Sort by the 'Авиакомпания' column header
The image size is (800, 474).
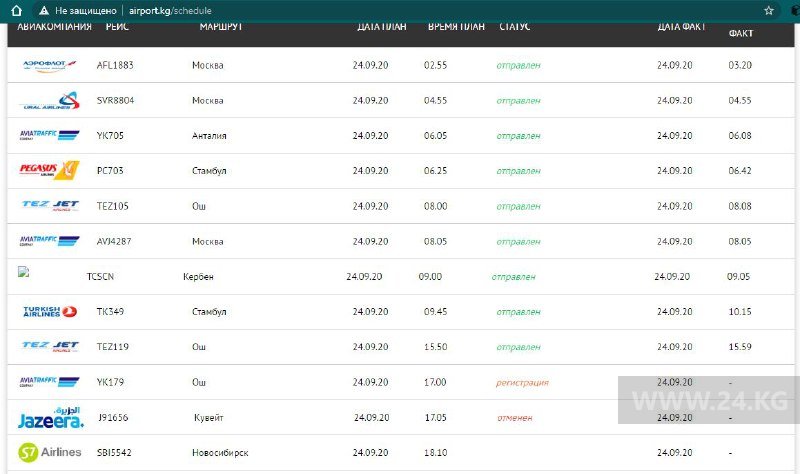coord(54,27)
